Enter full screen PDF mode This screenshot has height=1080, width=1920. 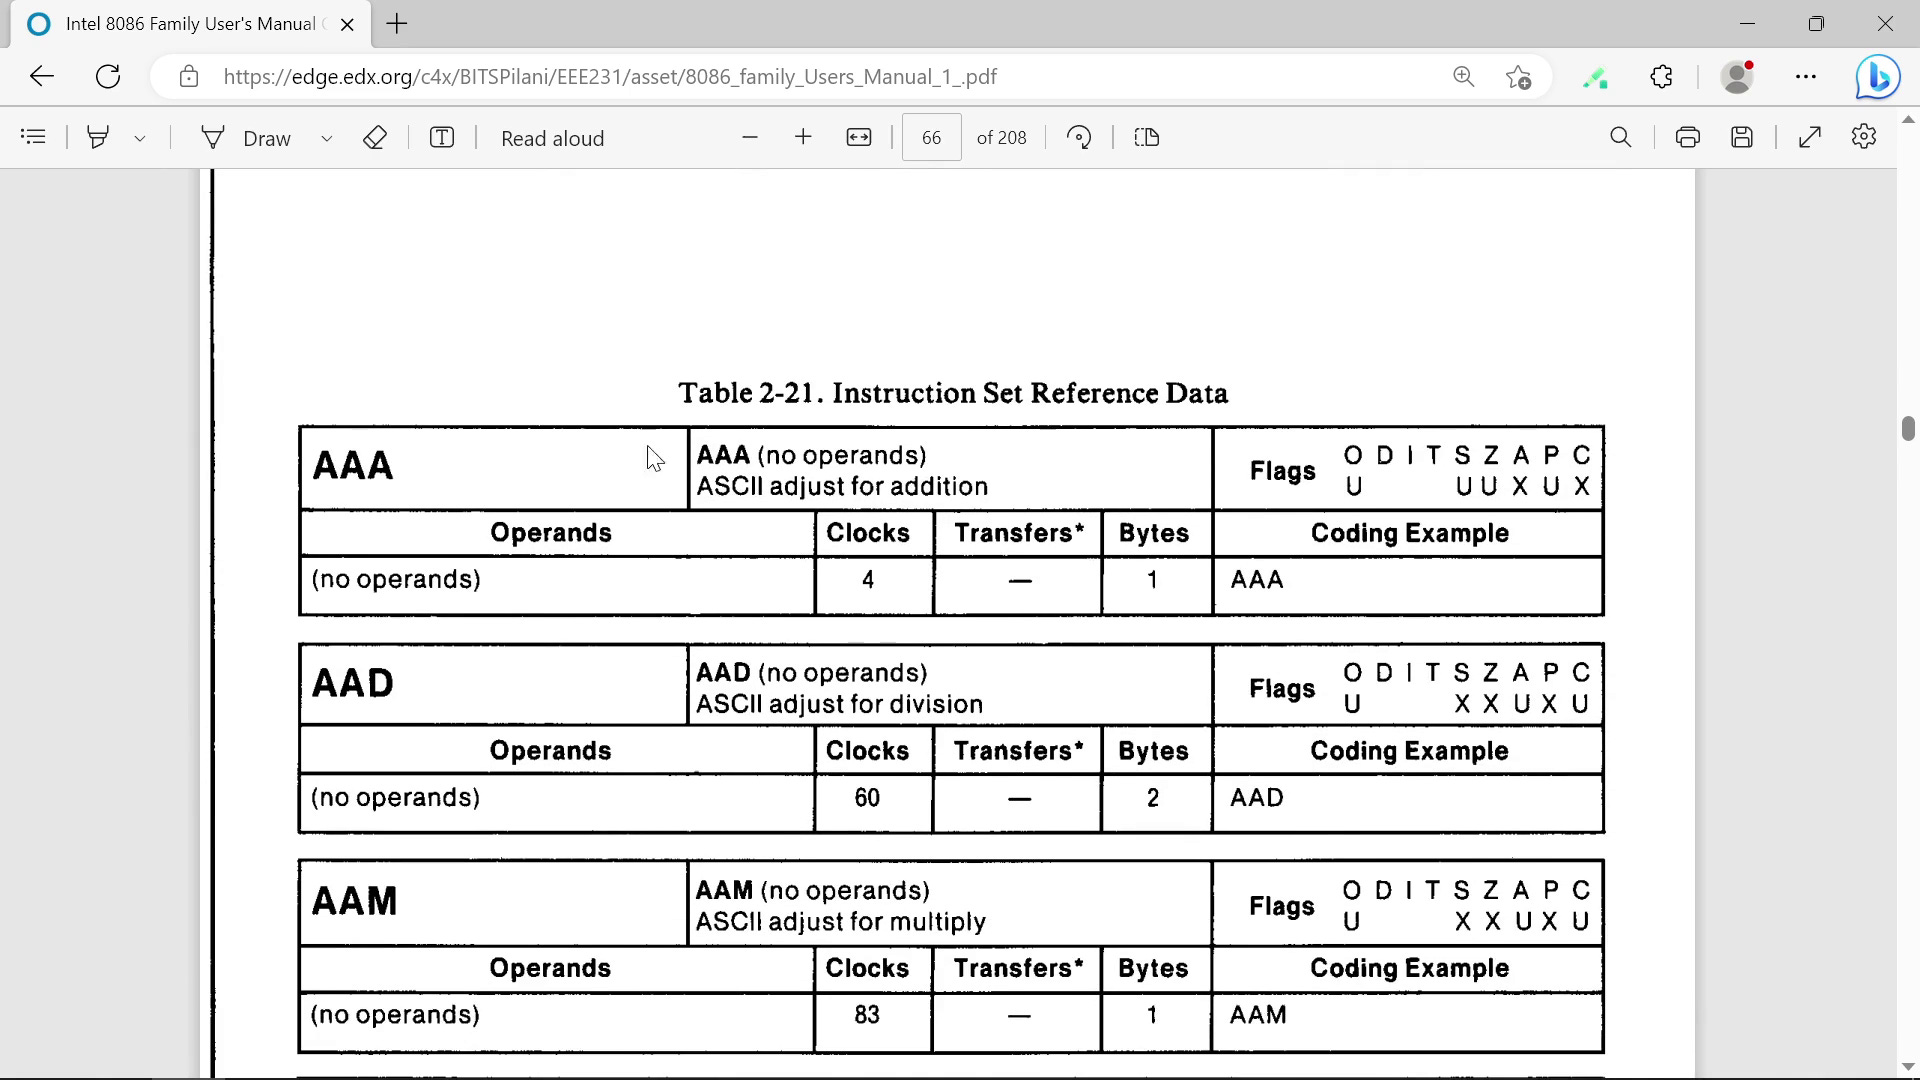(x=1809, y=137)
